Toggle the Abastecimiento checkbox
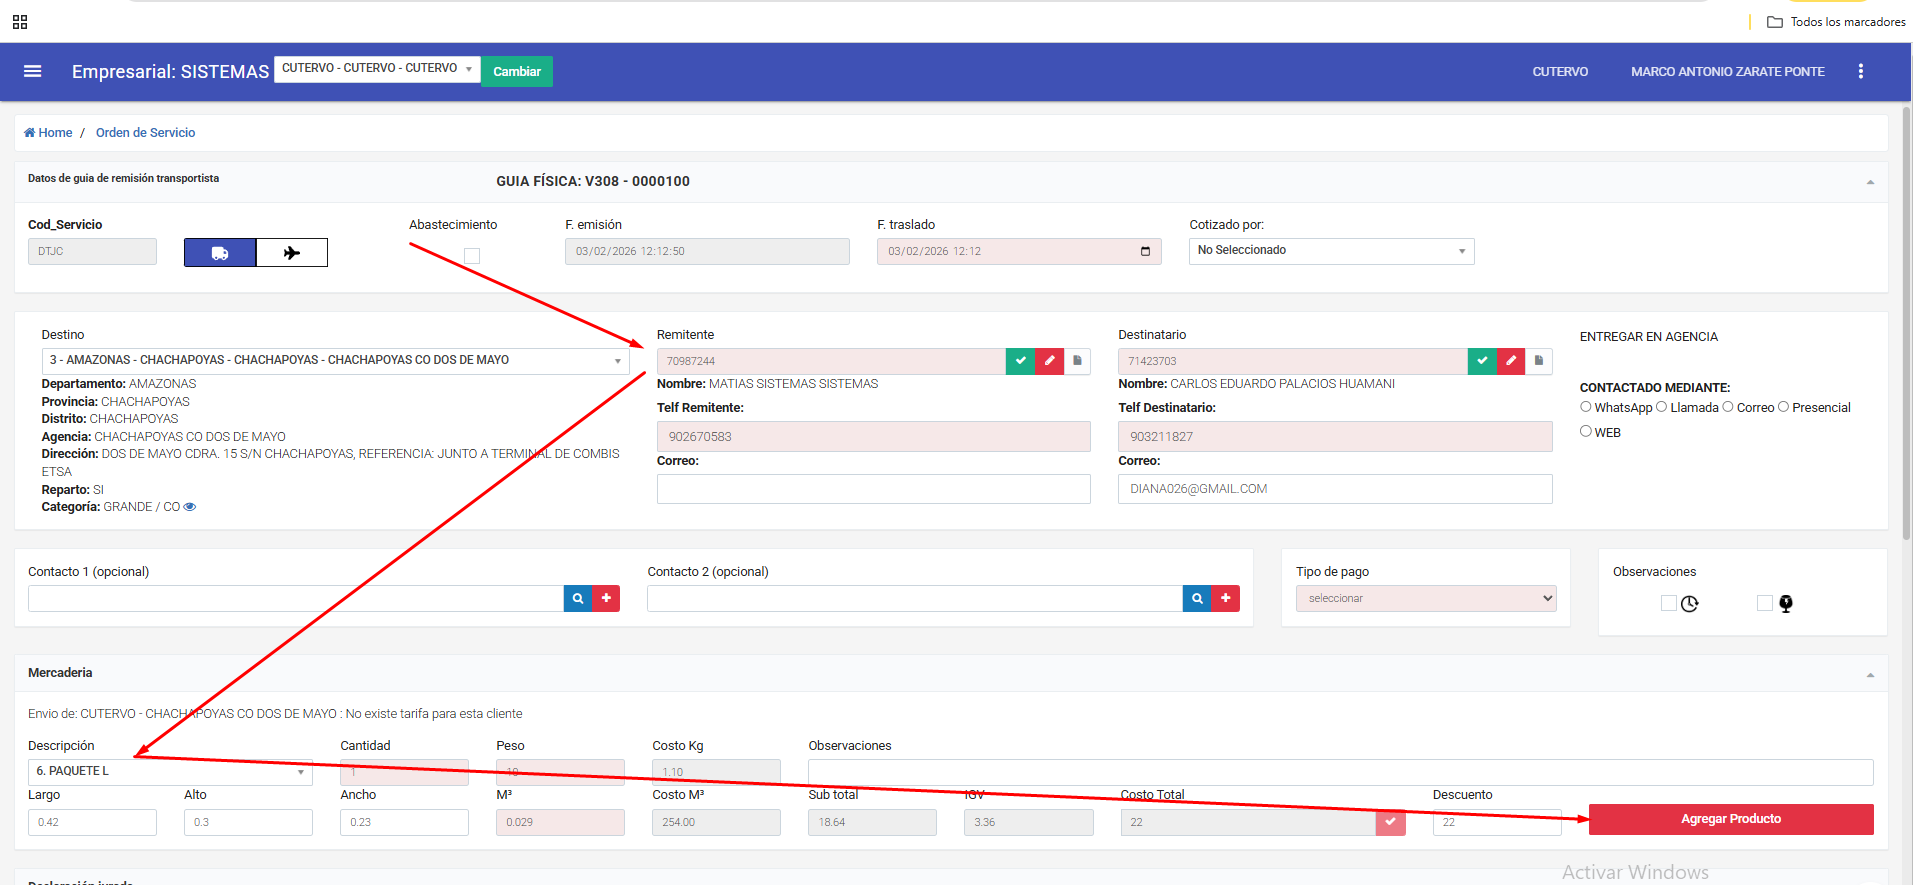Viewport: 1913px width, 885px height. pyautogui.click(x=472, y=256)
